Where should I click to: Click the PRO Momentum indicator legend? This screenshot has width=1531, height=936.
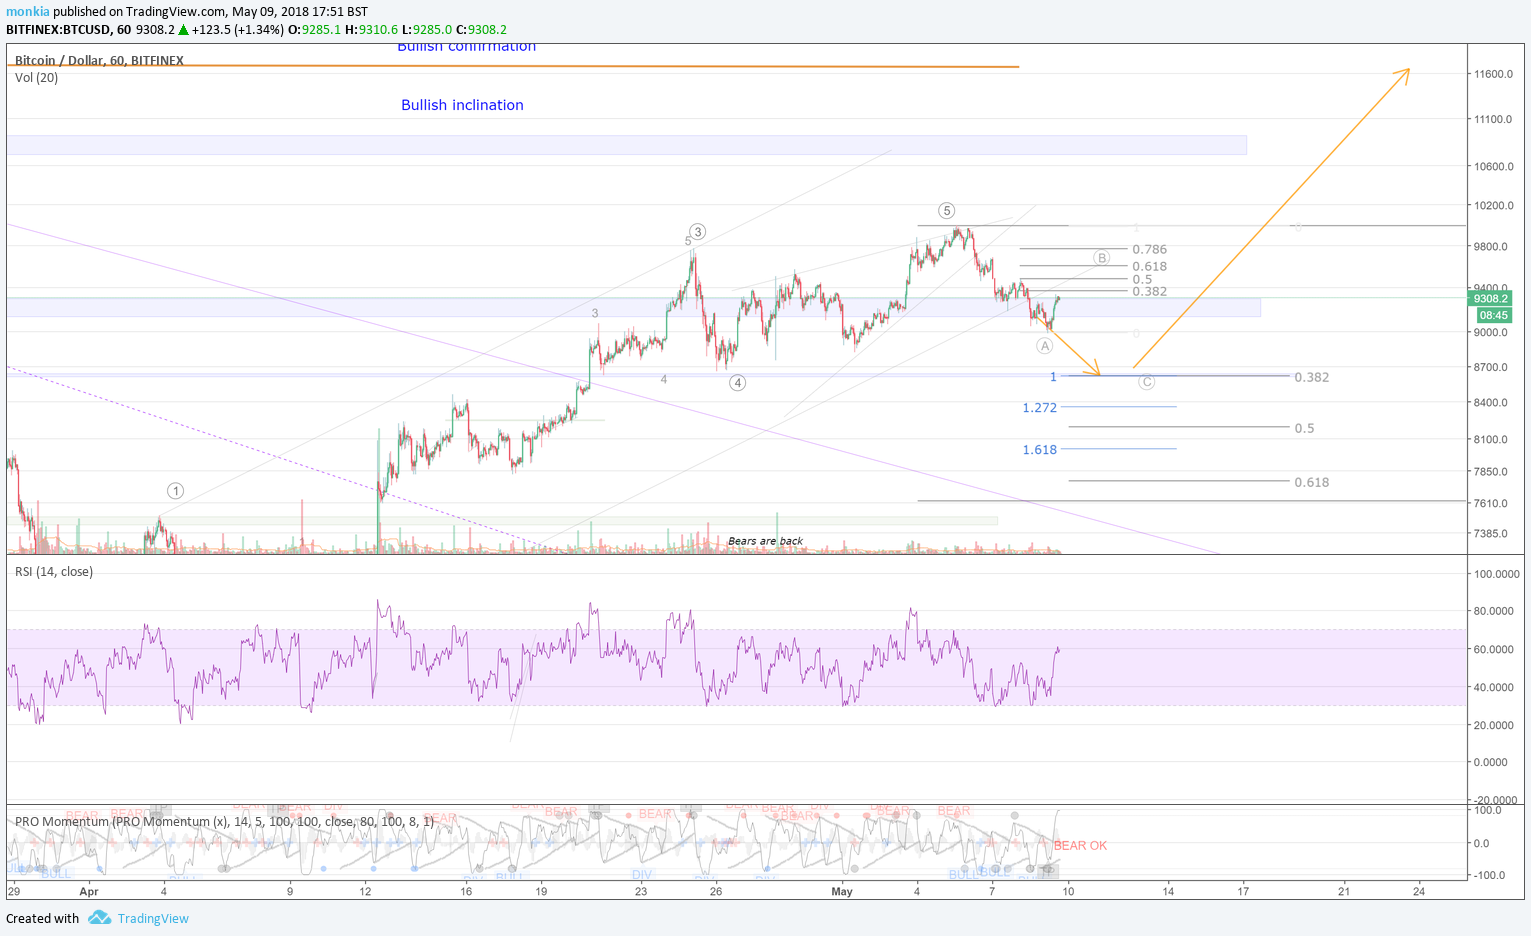click(x=224, y=822)
